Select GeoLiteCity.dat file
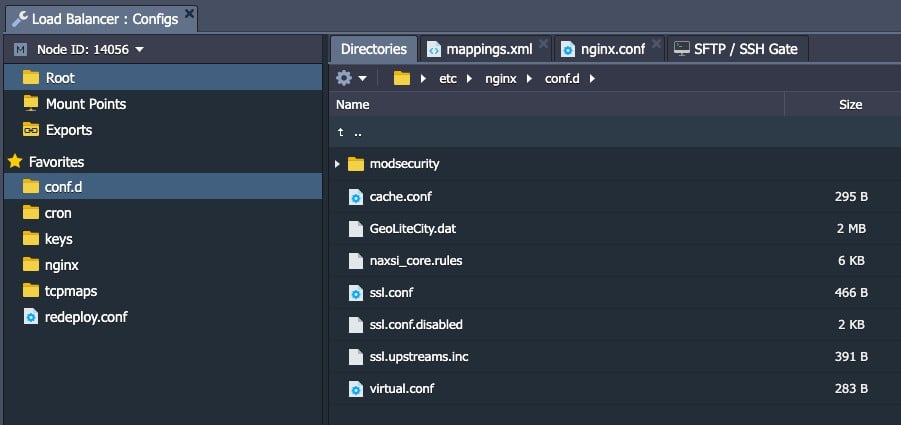 (x=413, y=229)
